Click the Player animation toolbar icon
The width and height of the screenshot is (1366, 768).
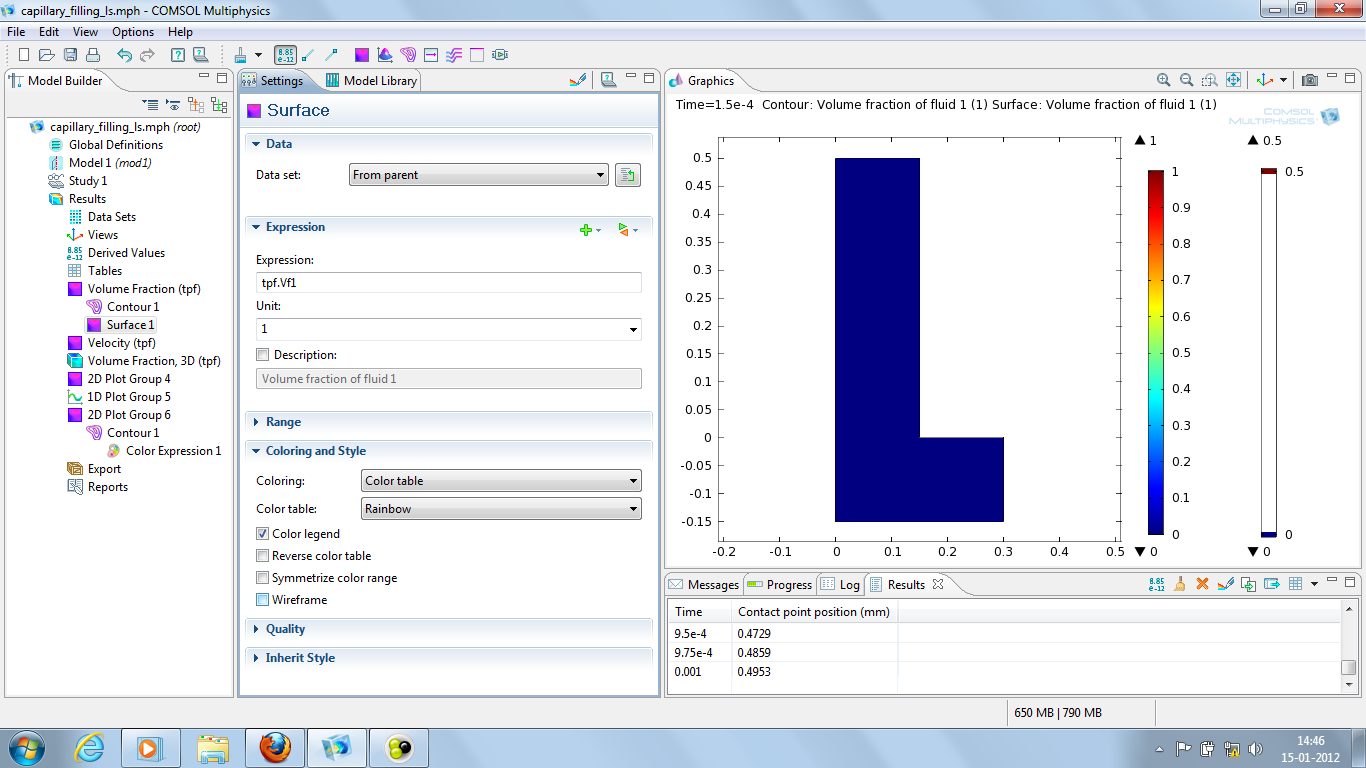[x=500, y=55]
